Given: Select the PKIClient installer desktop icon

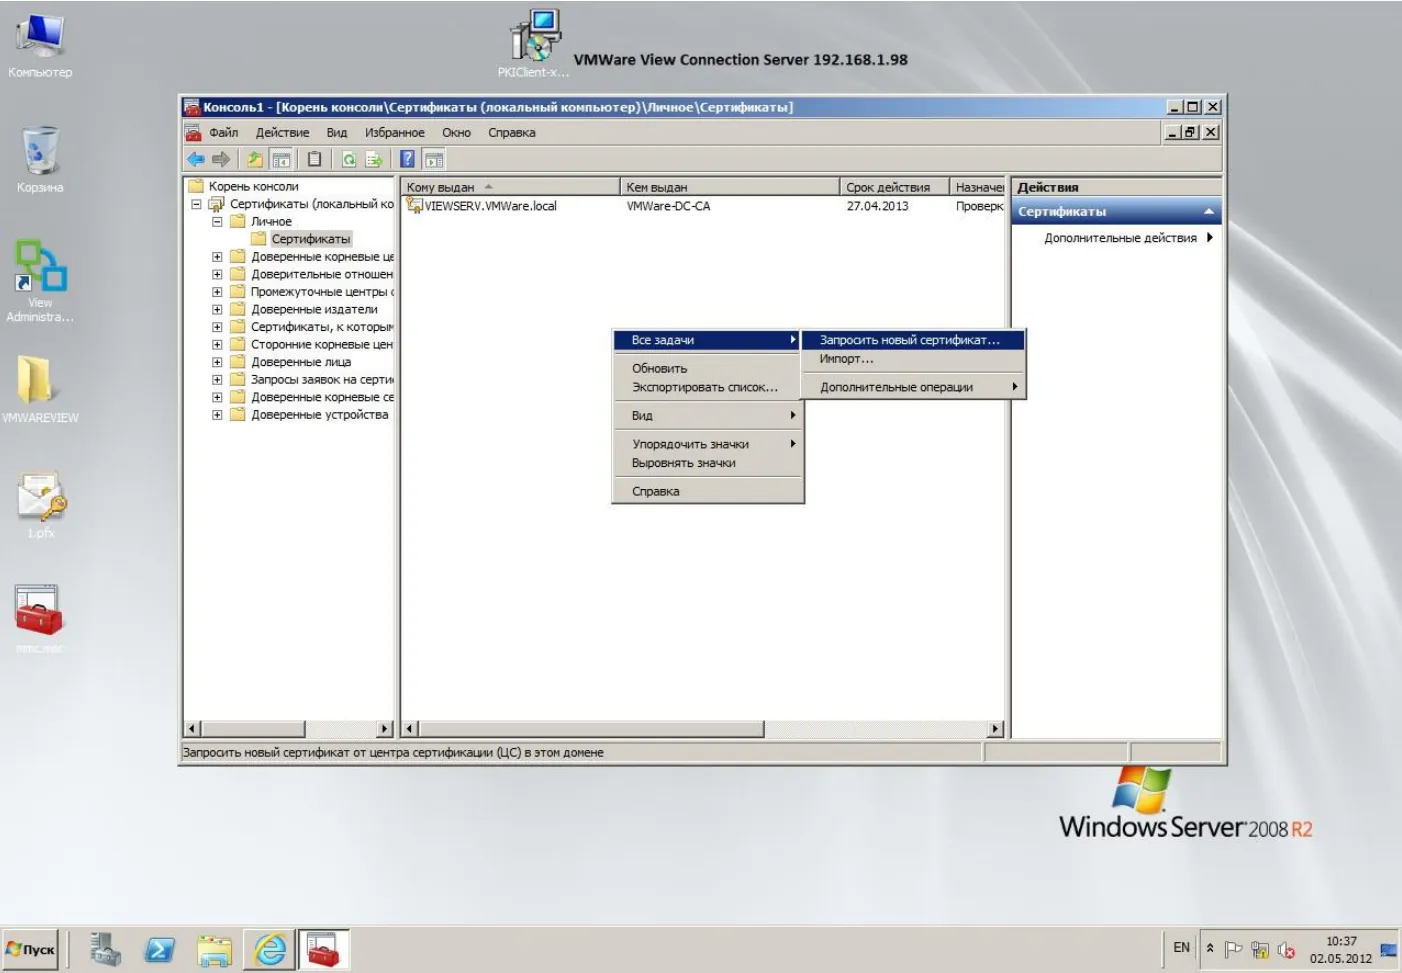Looking at the screenshot, I should point(535,44).
